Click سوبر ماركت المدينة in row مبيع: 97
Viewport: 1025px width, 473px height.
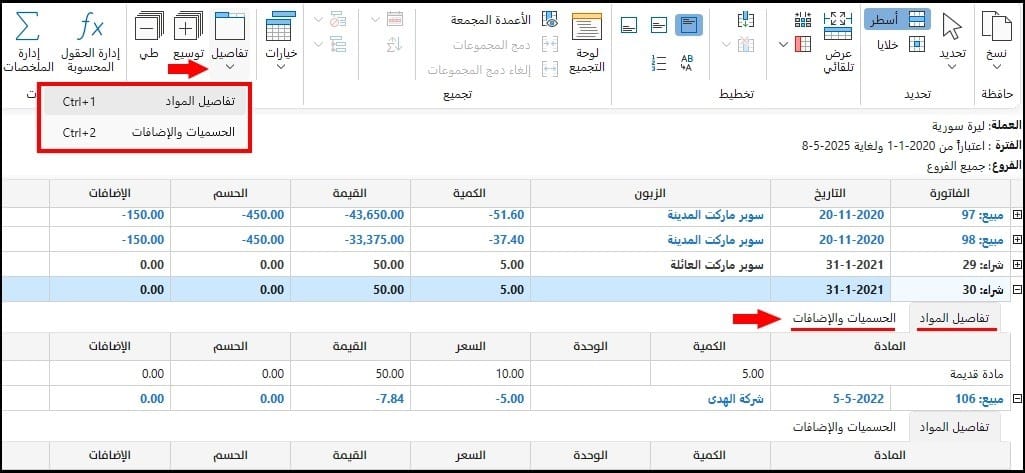[716, 215]
